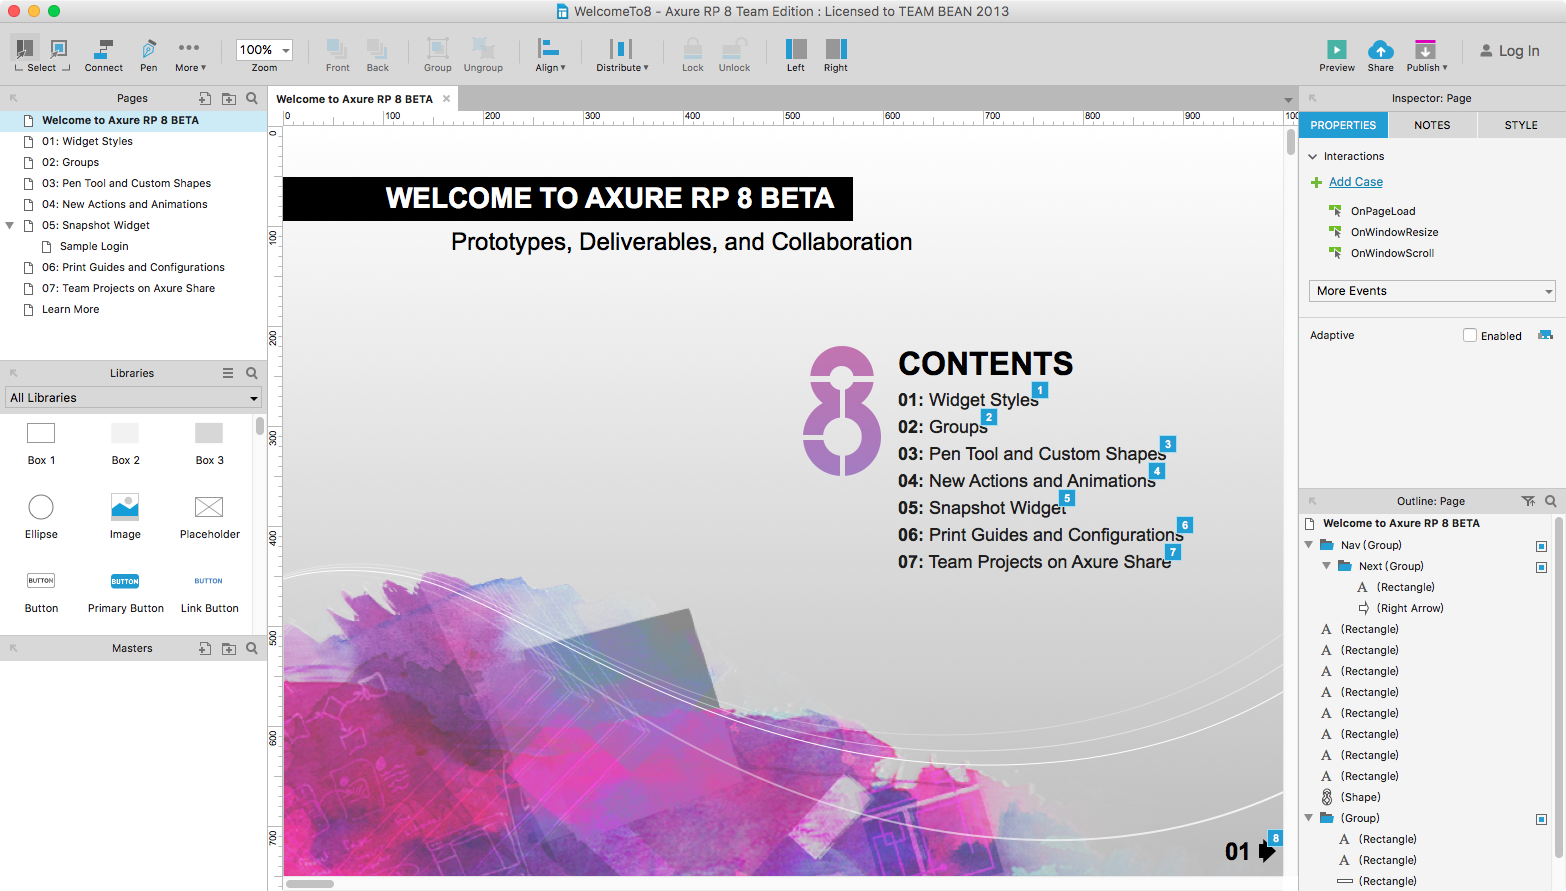Select the OnWindowResize event
Screen dimensions: 1566x891
coord(1394,232)
